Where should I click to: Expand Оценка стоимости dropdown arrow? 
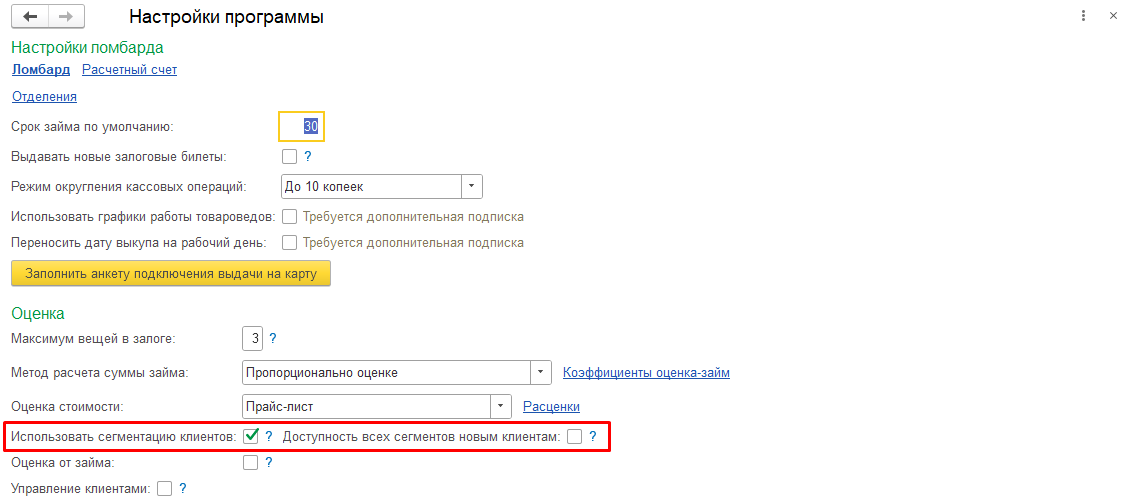click(x=501, y=406)
